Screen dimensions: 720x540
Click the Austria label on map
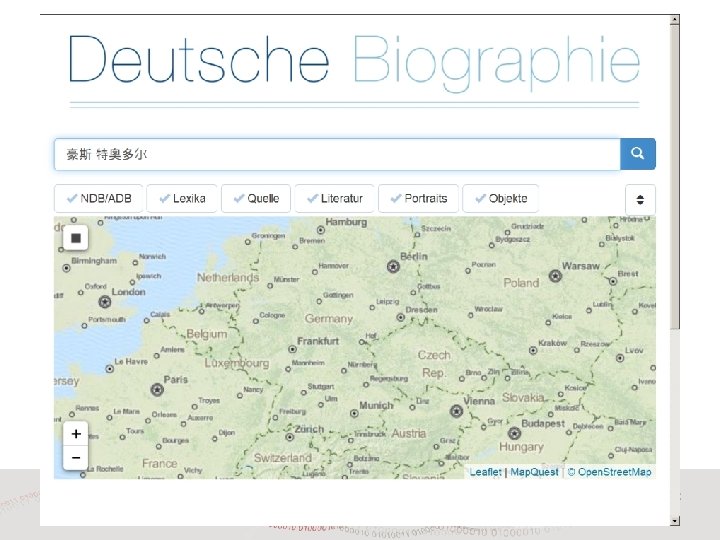(x=409, y=433)
